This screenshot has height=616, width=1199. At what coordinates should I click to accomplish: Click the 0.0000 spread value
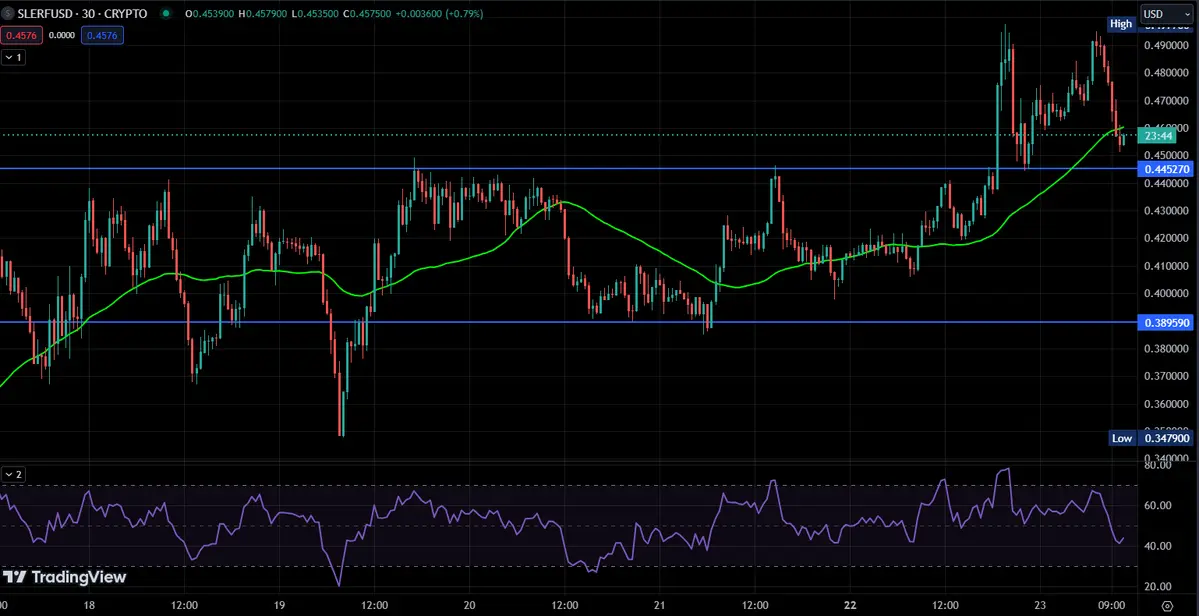coord(62,34)
